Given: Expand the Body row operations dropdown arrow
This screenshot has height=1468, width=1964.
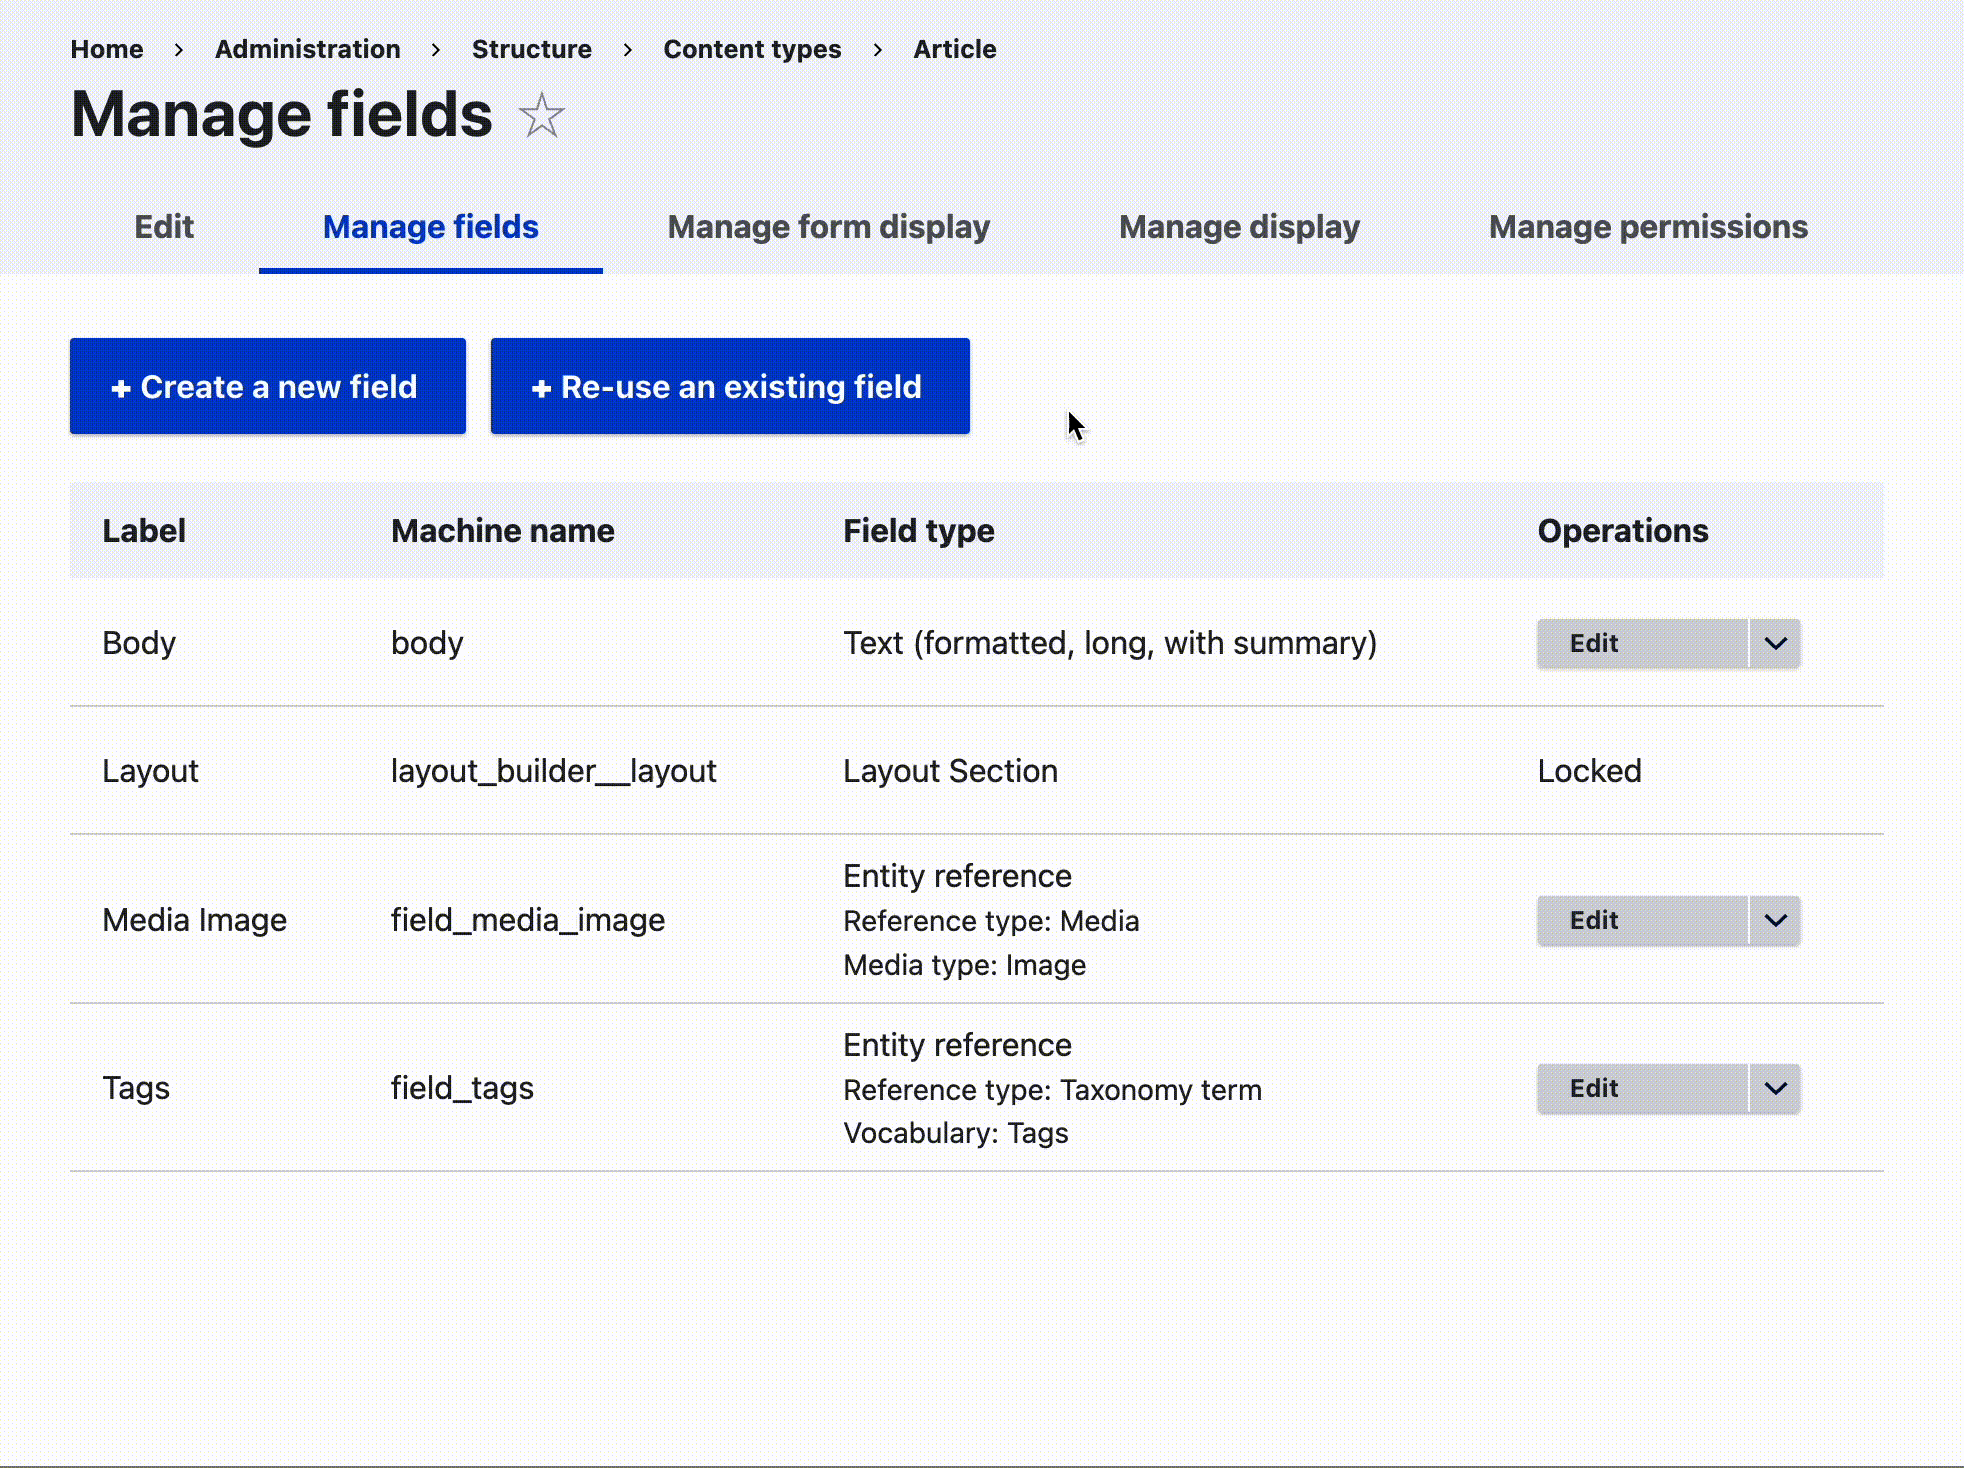Looking at the screenshot, I should coord(1775,643).
